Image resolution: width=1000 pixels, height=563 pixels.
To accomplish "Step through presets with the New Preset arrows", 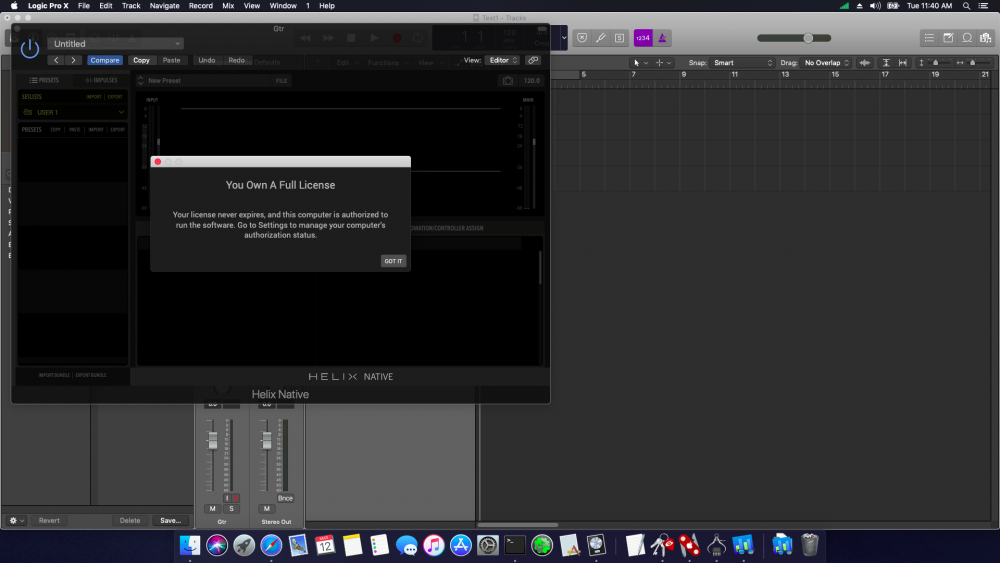I will (140, 80).
